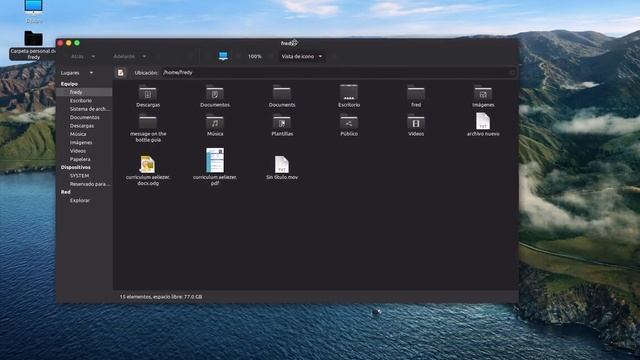
Task: Open the Atrás history dropdown arrow
Action: tap(93, 56)
